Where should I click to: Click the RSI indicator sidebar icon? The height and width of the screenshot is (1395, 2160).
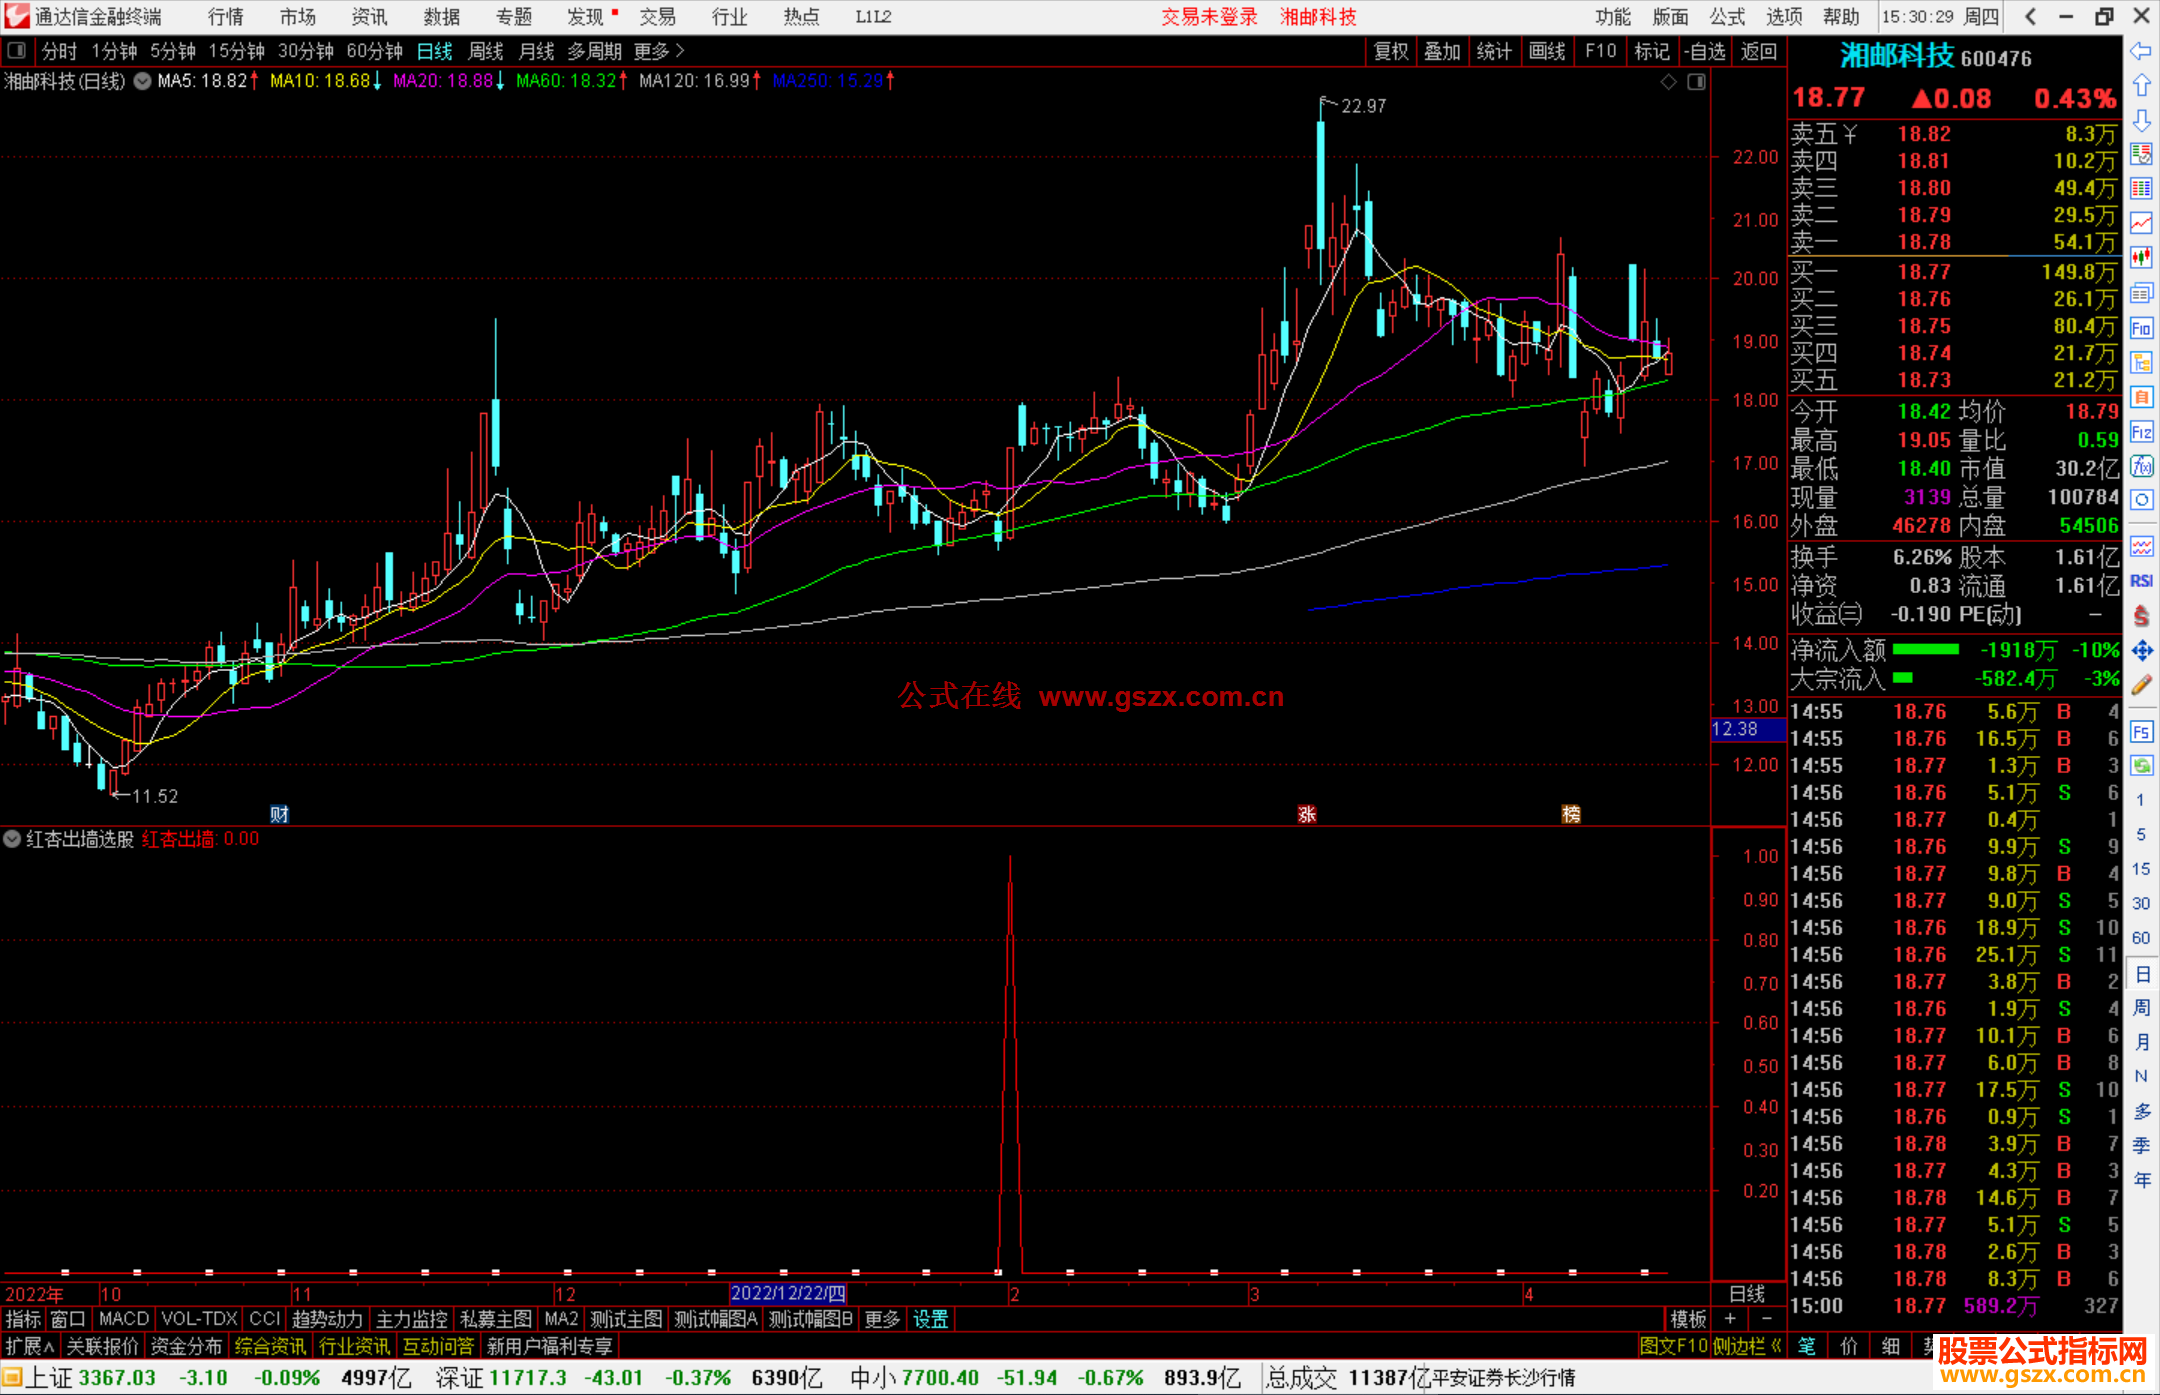click(2141, 581)
